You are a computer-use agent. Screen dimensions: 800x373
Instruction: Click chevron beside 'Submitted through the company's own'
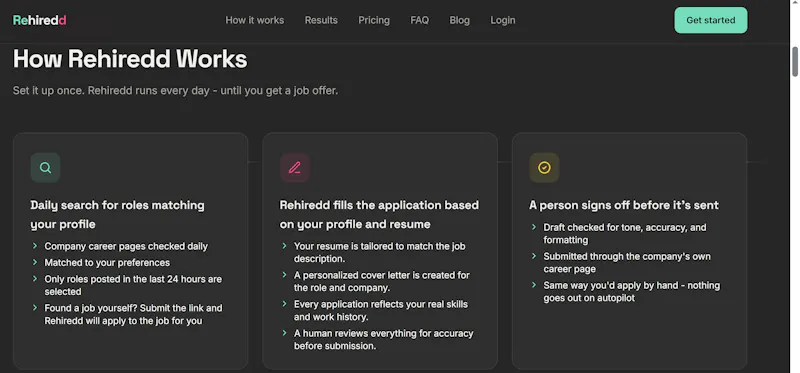(534, 256)
